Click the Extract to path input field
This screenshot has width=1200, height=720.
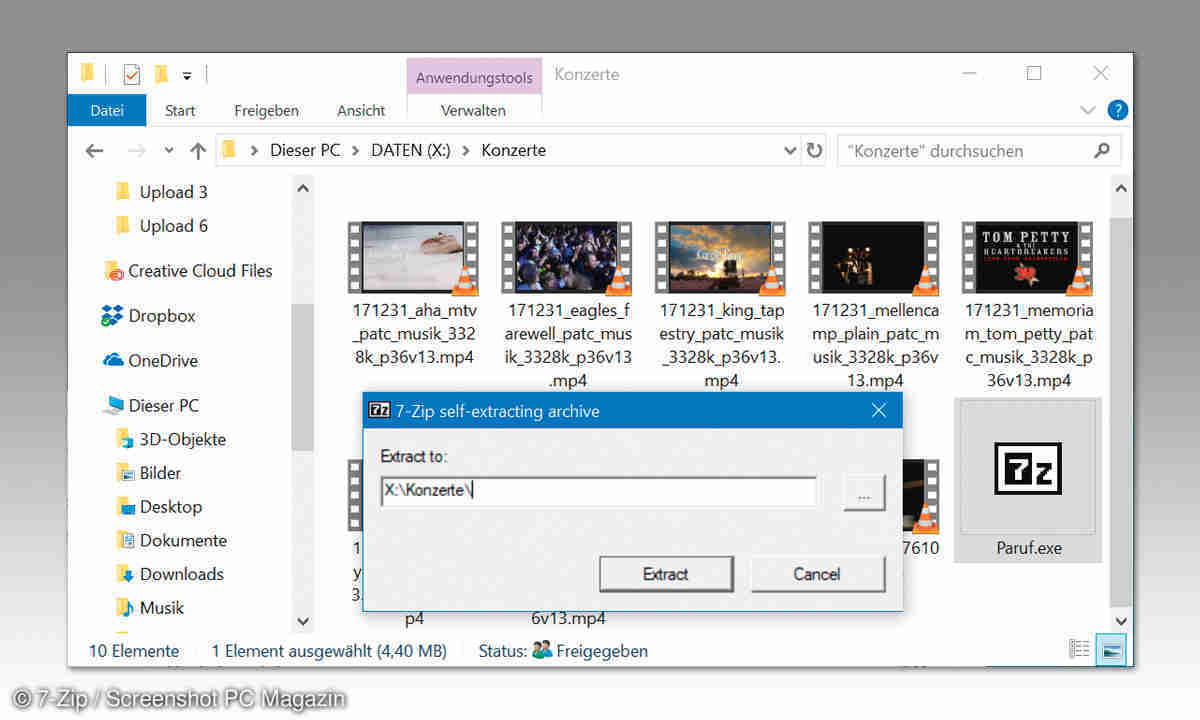point(598,492)
